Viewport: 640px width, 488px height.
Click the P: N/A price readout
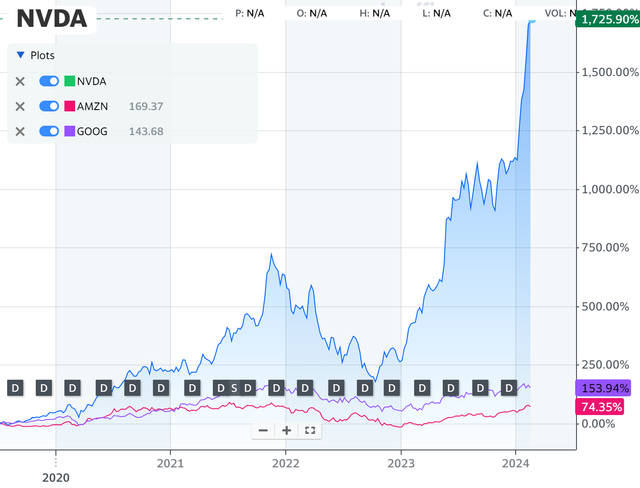point(250,13)
